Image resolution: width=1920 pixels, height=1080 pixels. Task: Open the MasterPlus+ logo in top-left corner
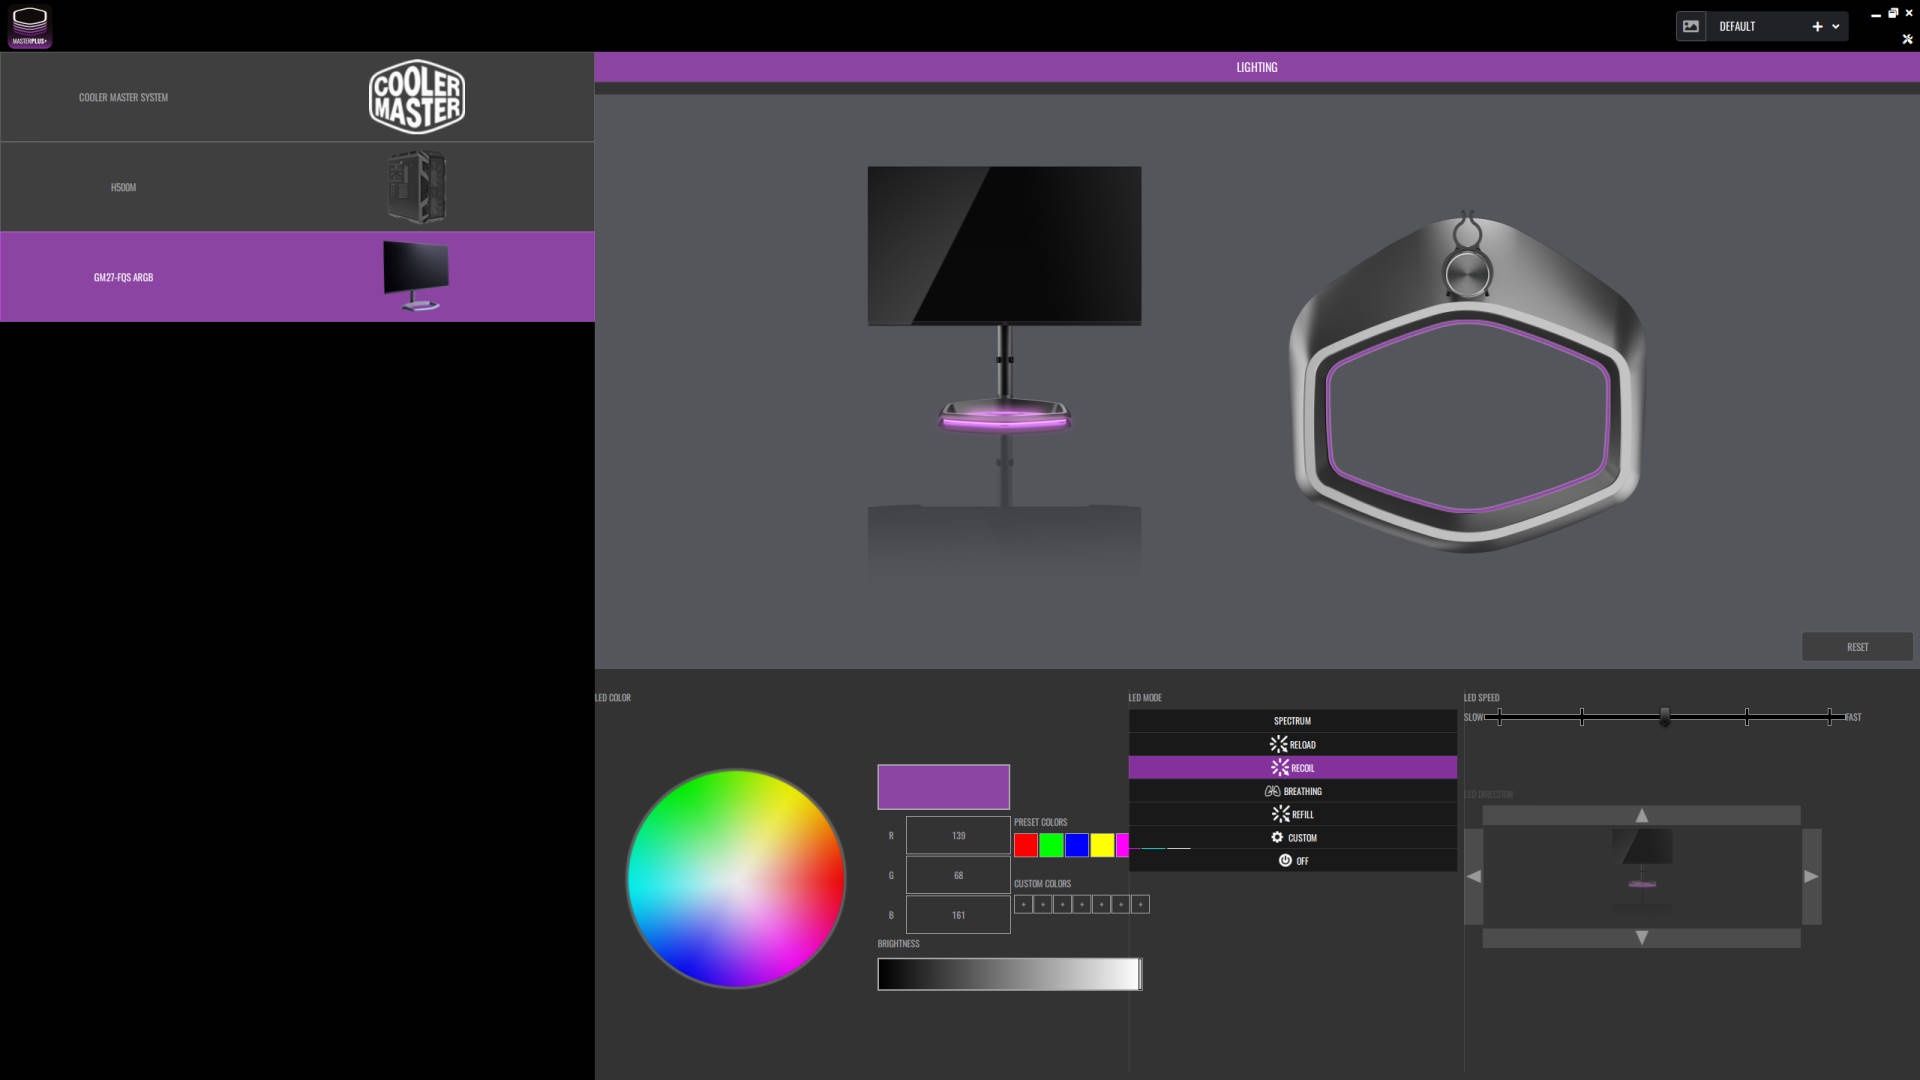tap(30, 27)
